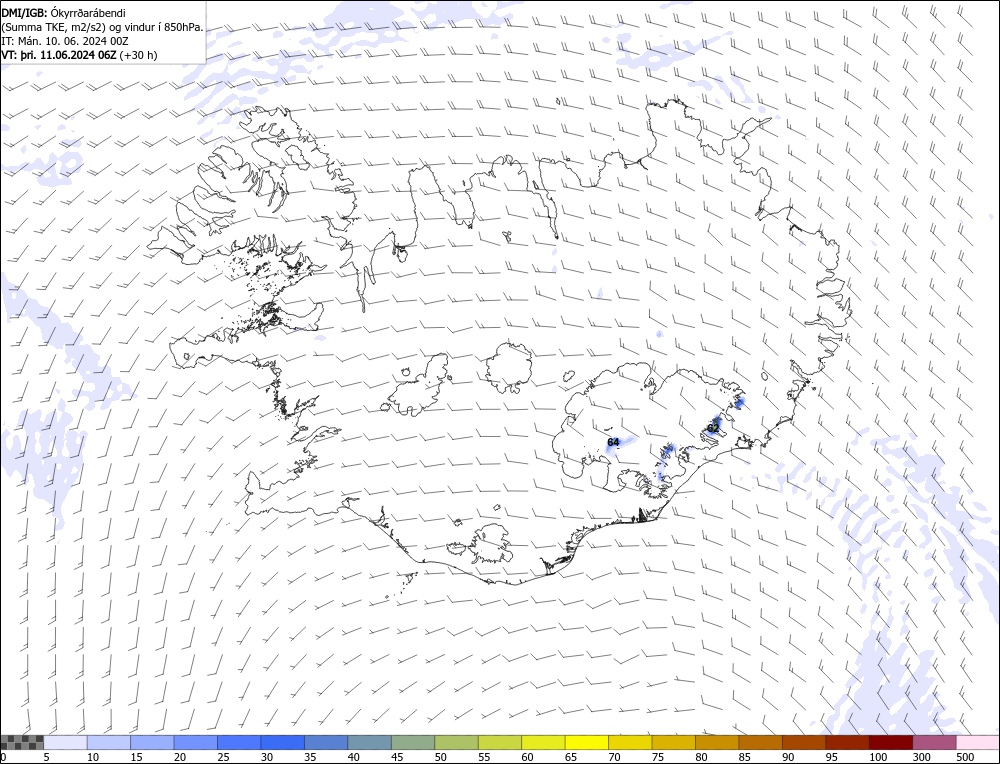
Task: Click the legend tick label 500
Action: coord(964,757)
